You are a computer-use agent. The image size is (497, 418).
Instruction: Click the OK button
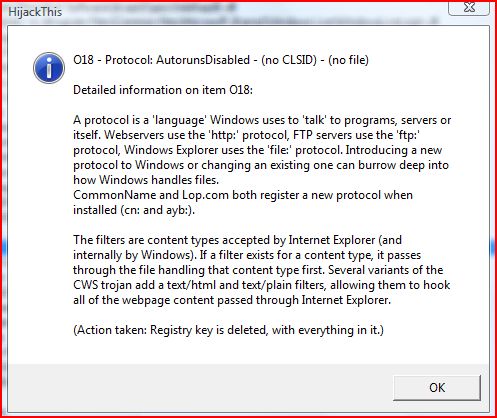click(437, 388)
